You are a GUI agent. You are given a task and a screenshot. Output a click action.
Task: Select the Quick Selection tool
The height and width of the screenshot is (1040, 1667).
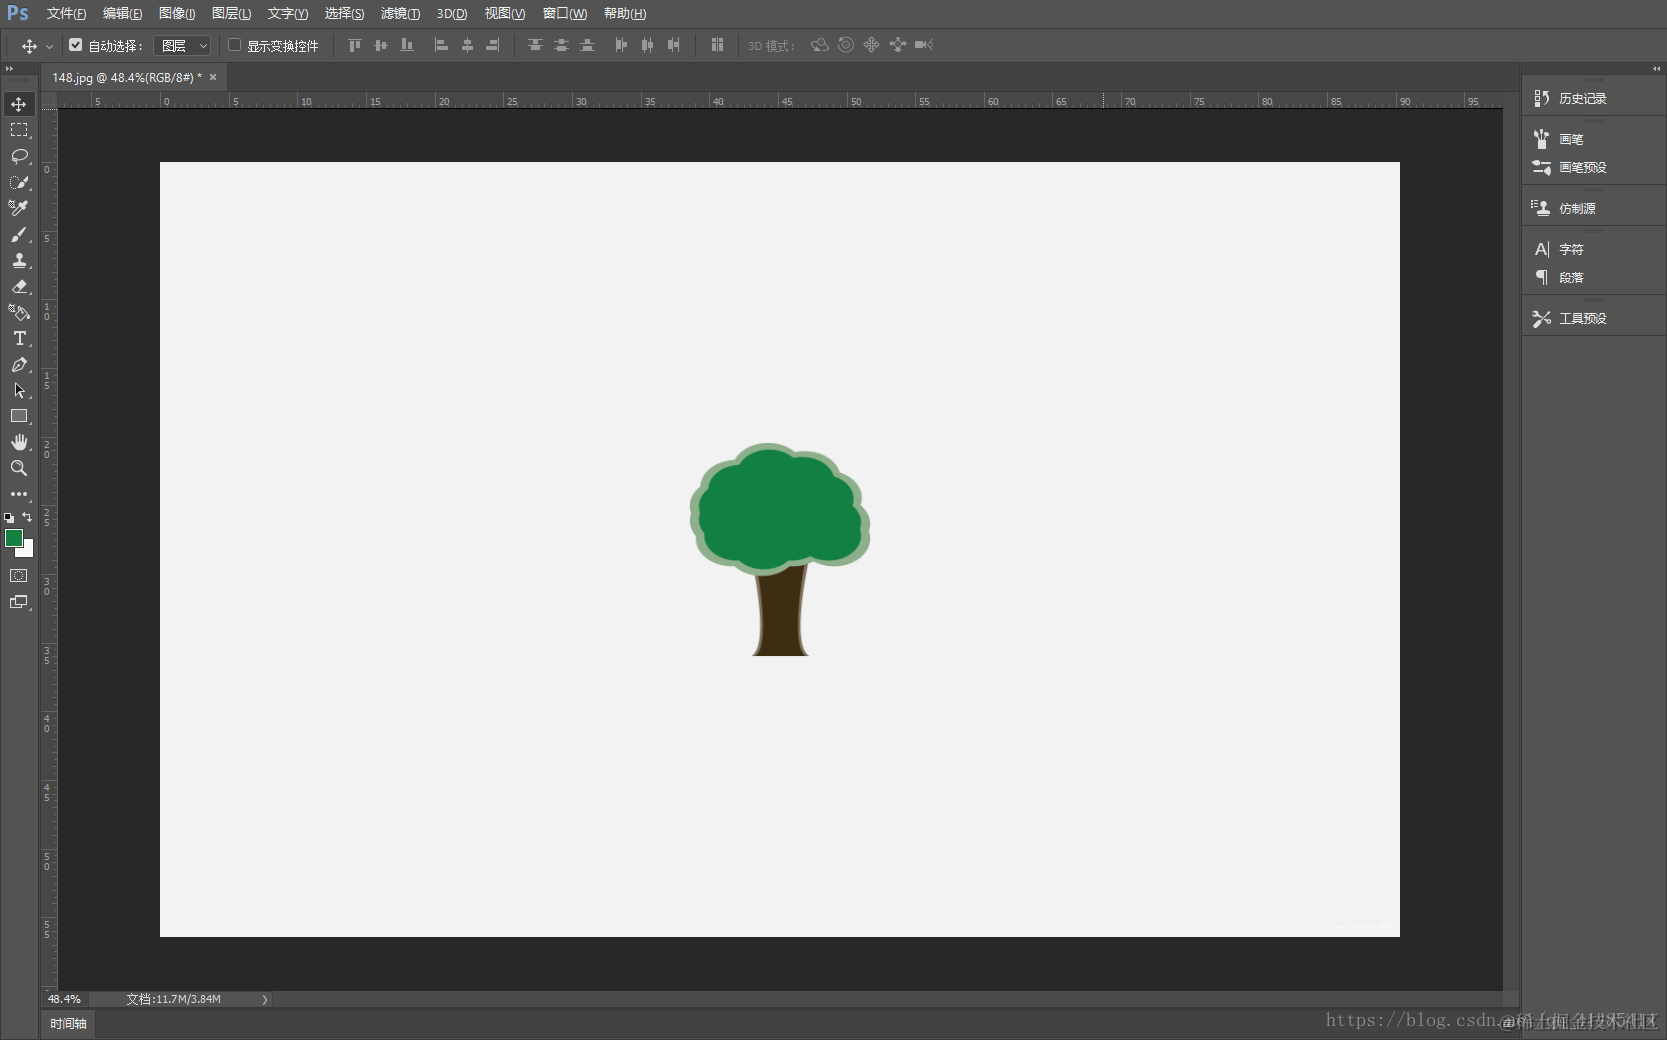click(x=19, y=182)
